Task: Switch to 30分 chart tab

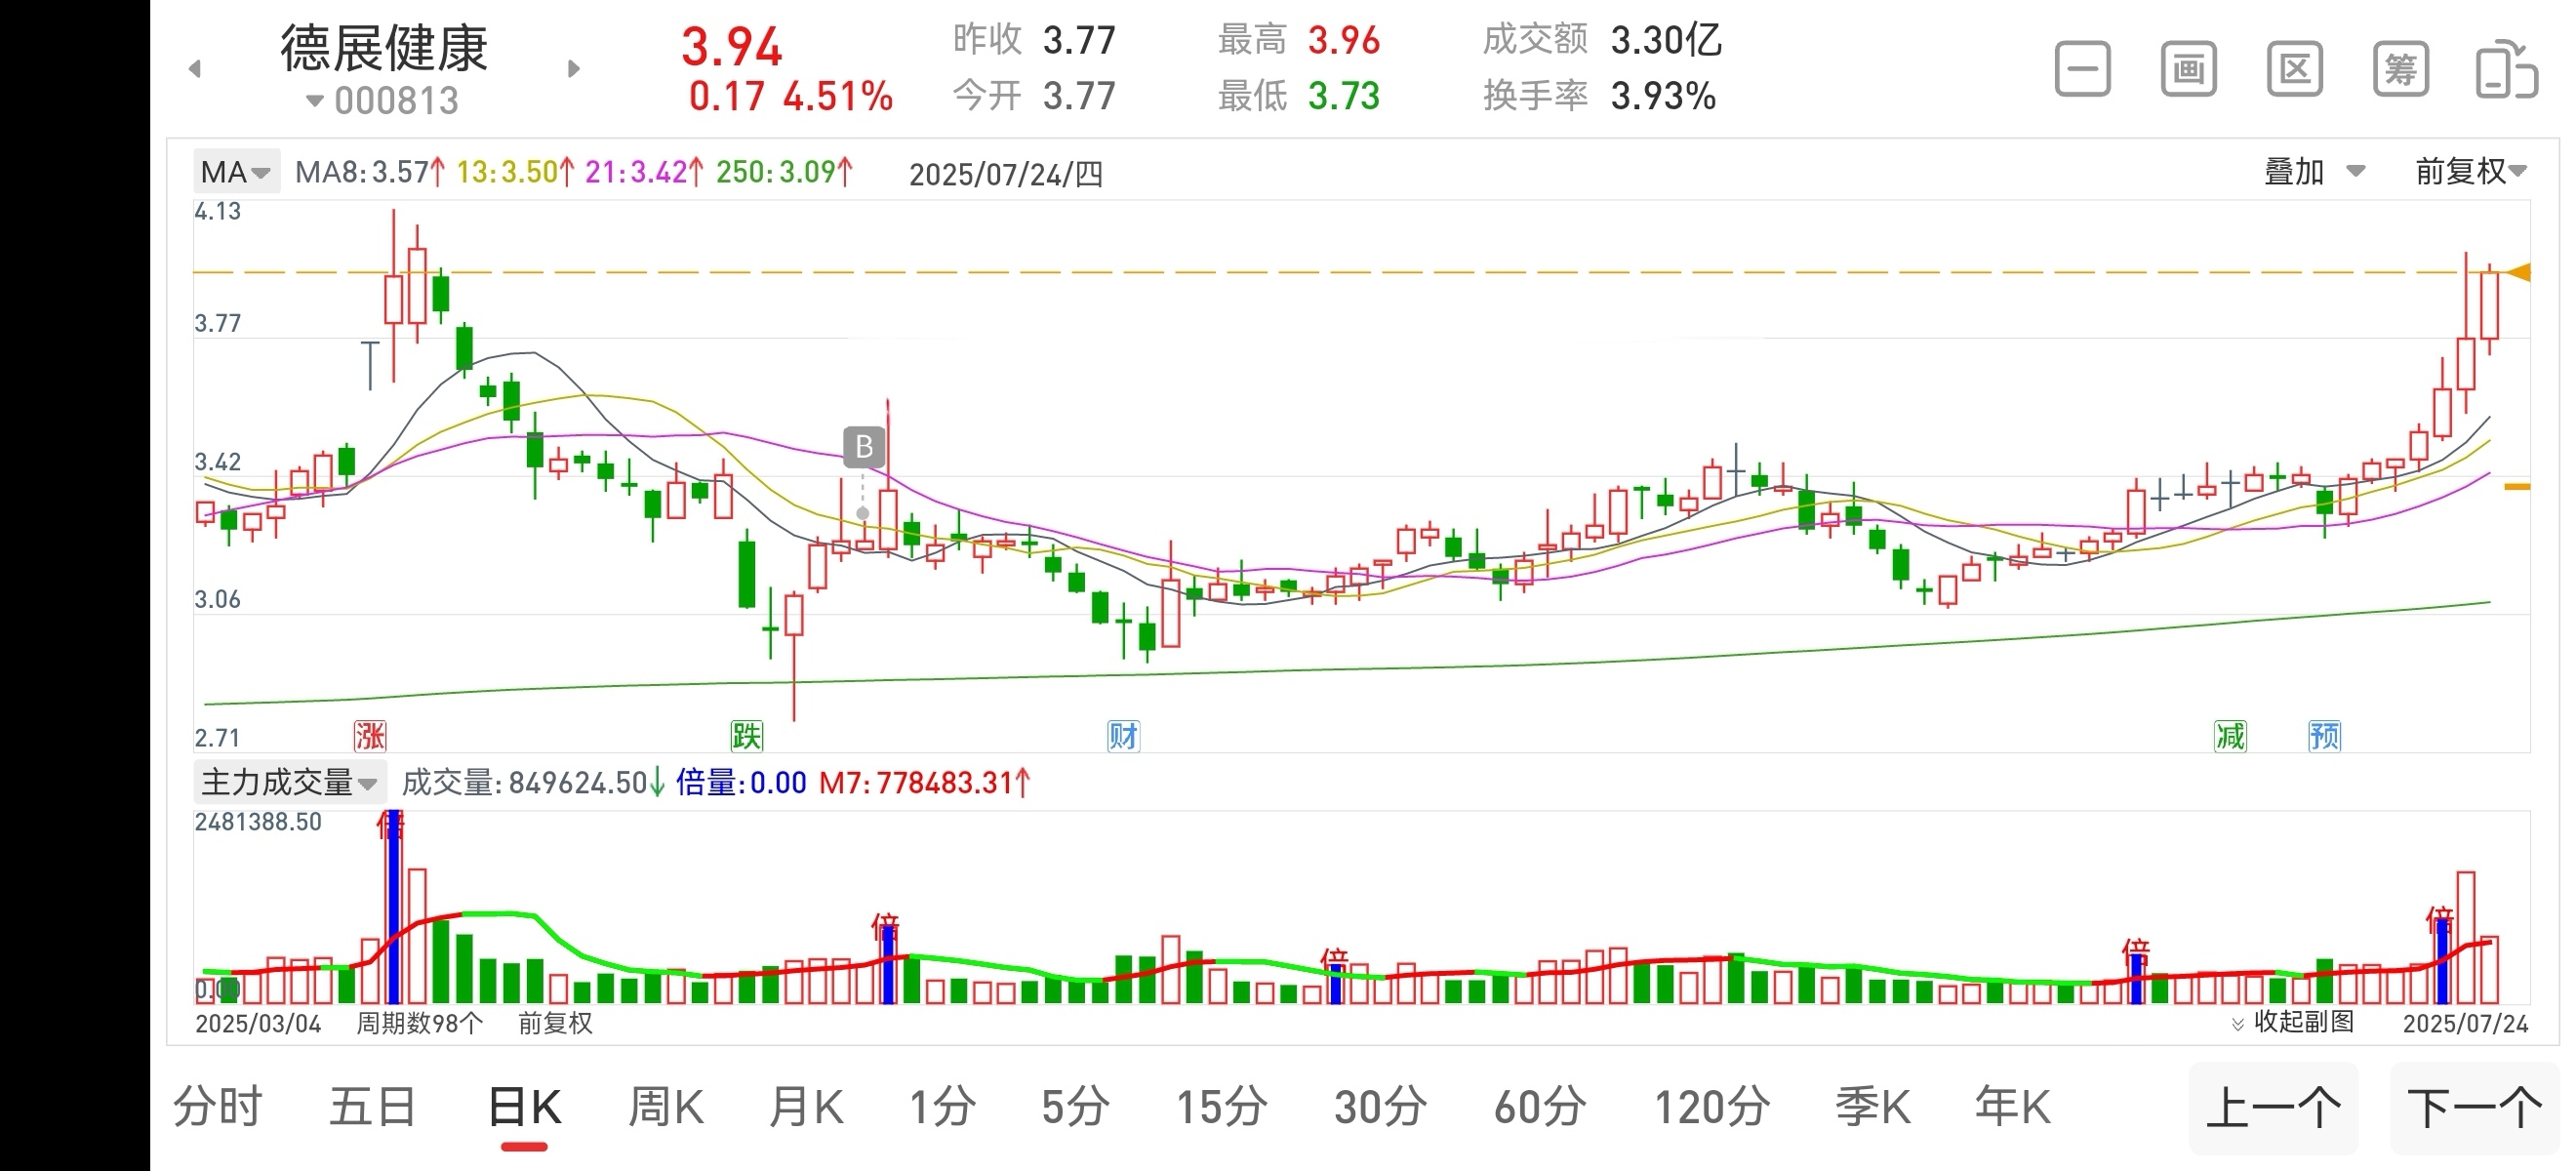Action: [x=1380, y=1107]
